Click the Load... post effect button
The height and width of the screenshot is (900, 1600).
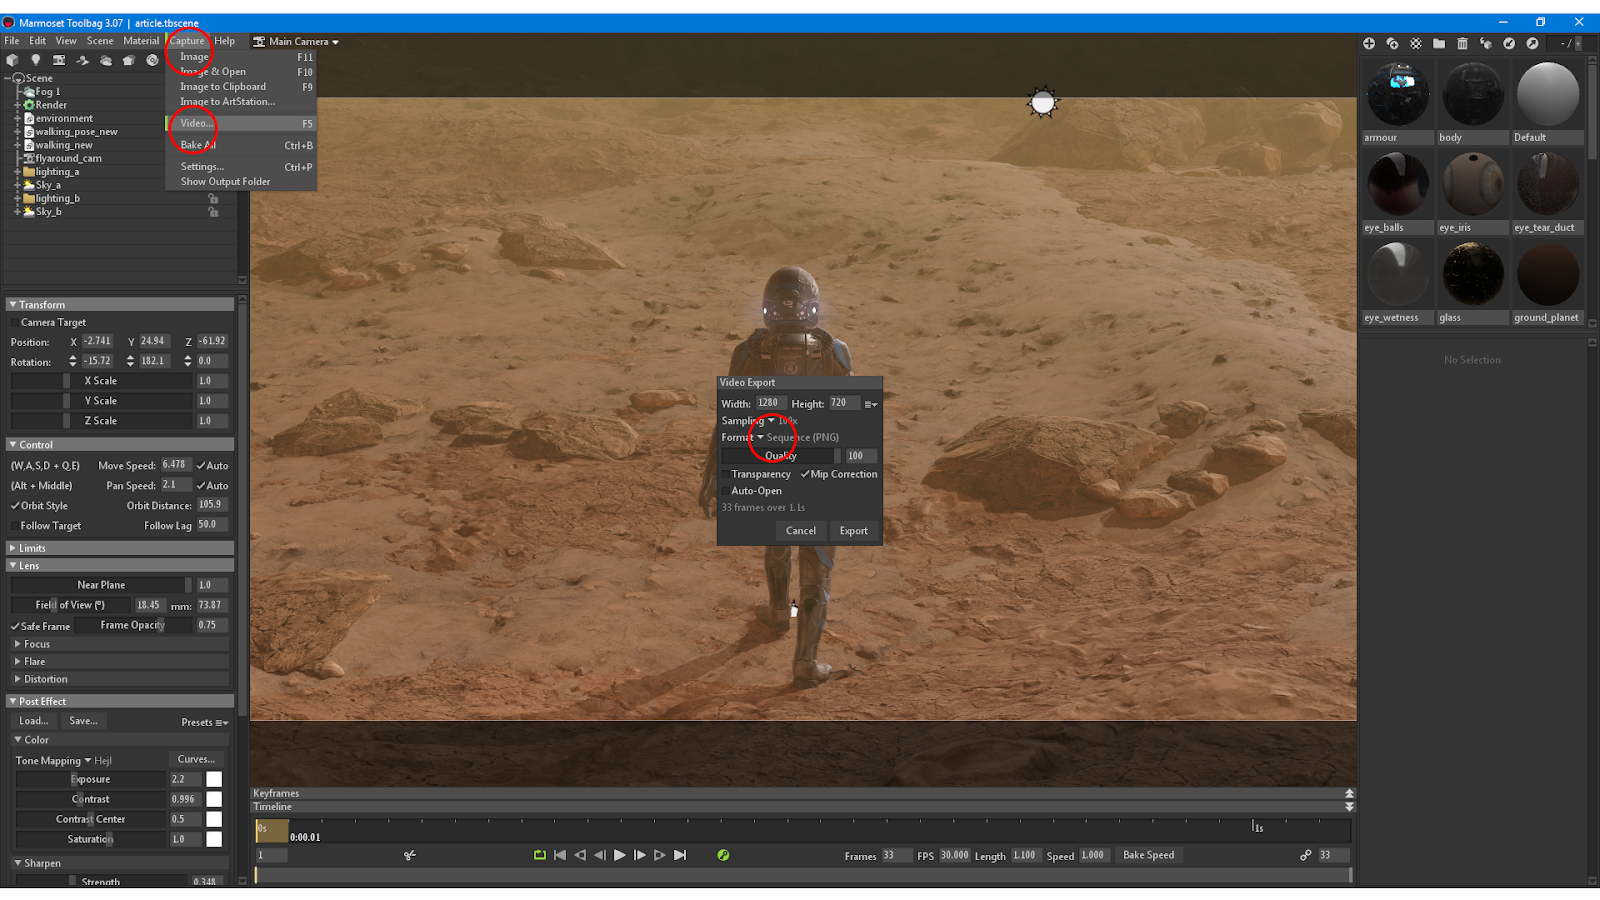pyautogui.click(x=33, y=721)
